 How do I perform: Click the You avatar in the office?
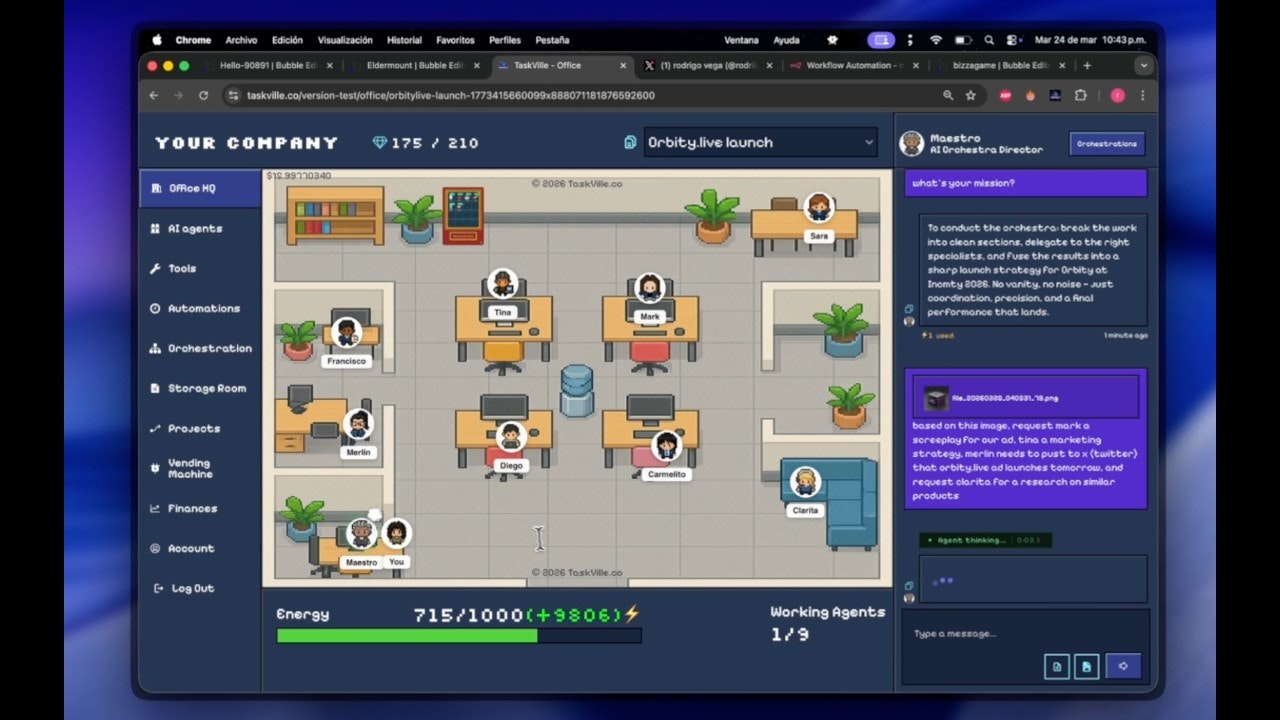[397, 534]
